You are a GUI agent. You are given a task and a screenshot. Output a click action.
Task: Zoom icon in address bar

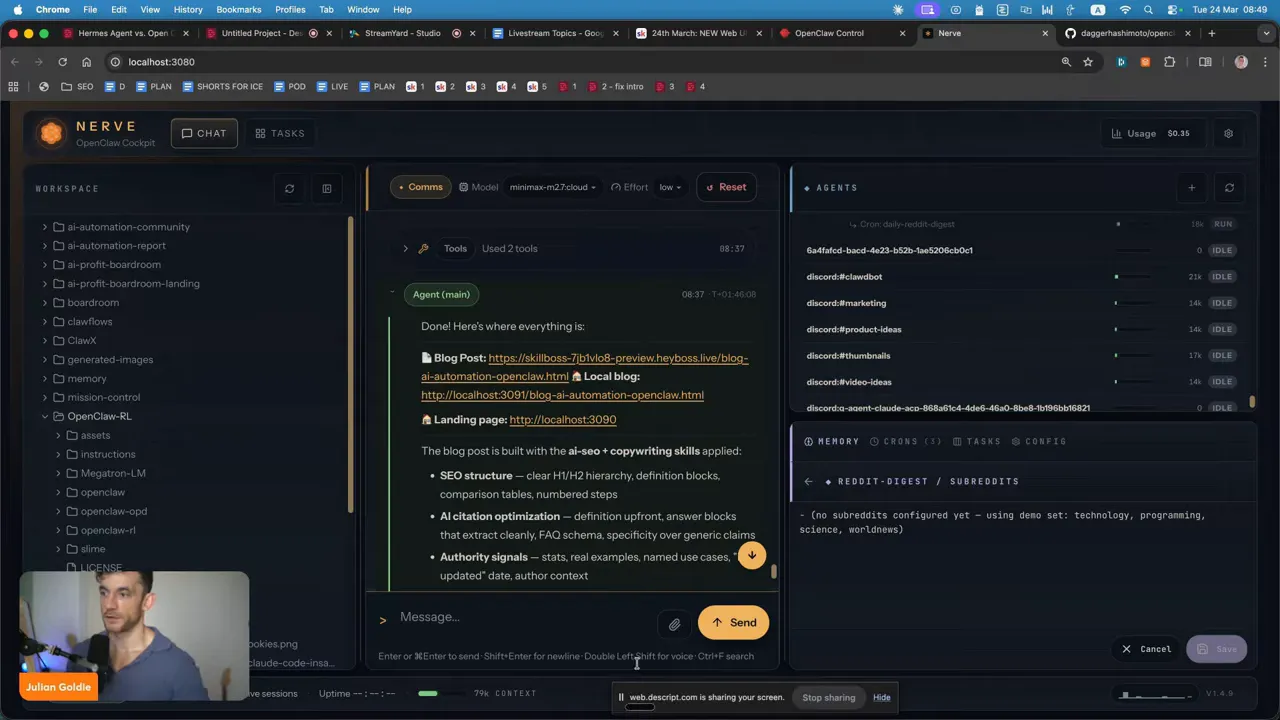click(x=1066, y=62)
